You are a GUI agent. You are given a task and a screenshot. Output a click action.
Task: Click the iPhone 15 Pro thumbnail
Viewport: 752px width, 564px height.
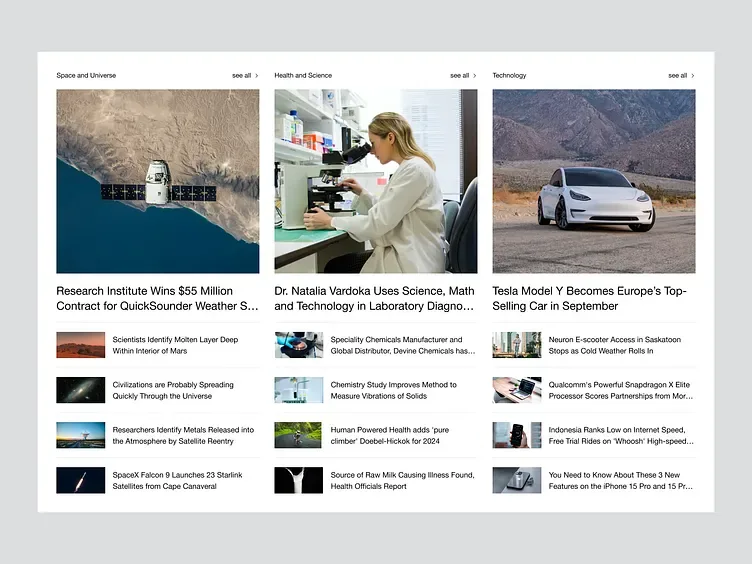click(517, 480)
